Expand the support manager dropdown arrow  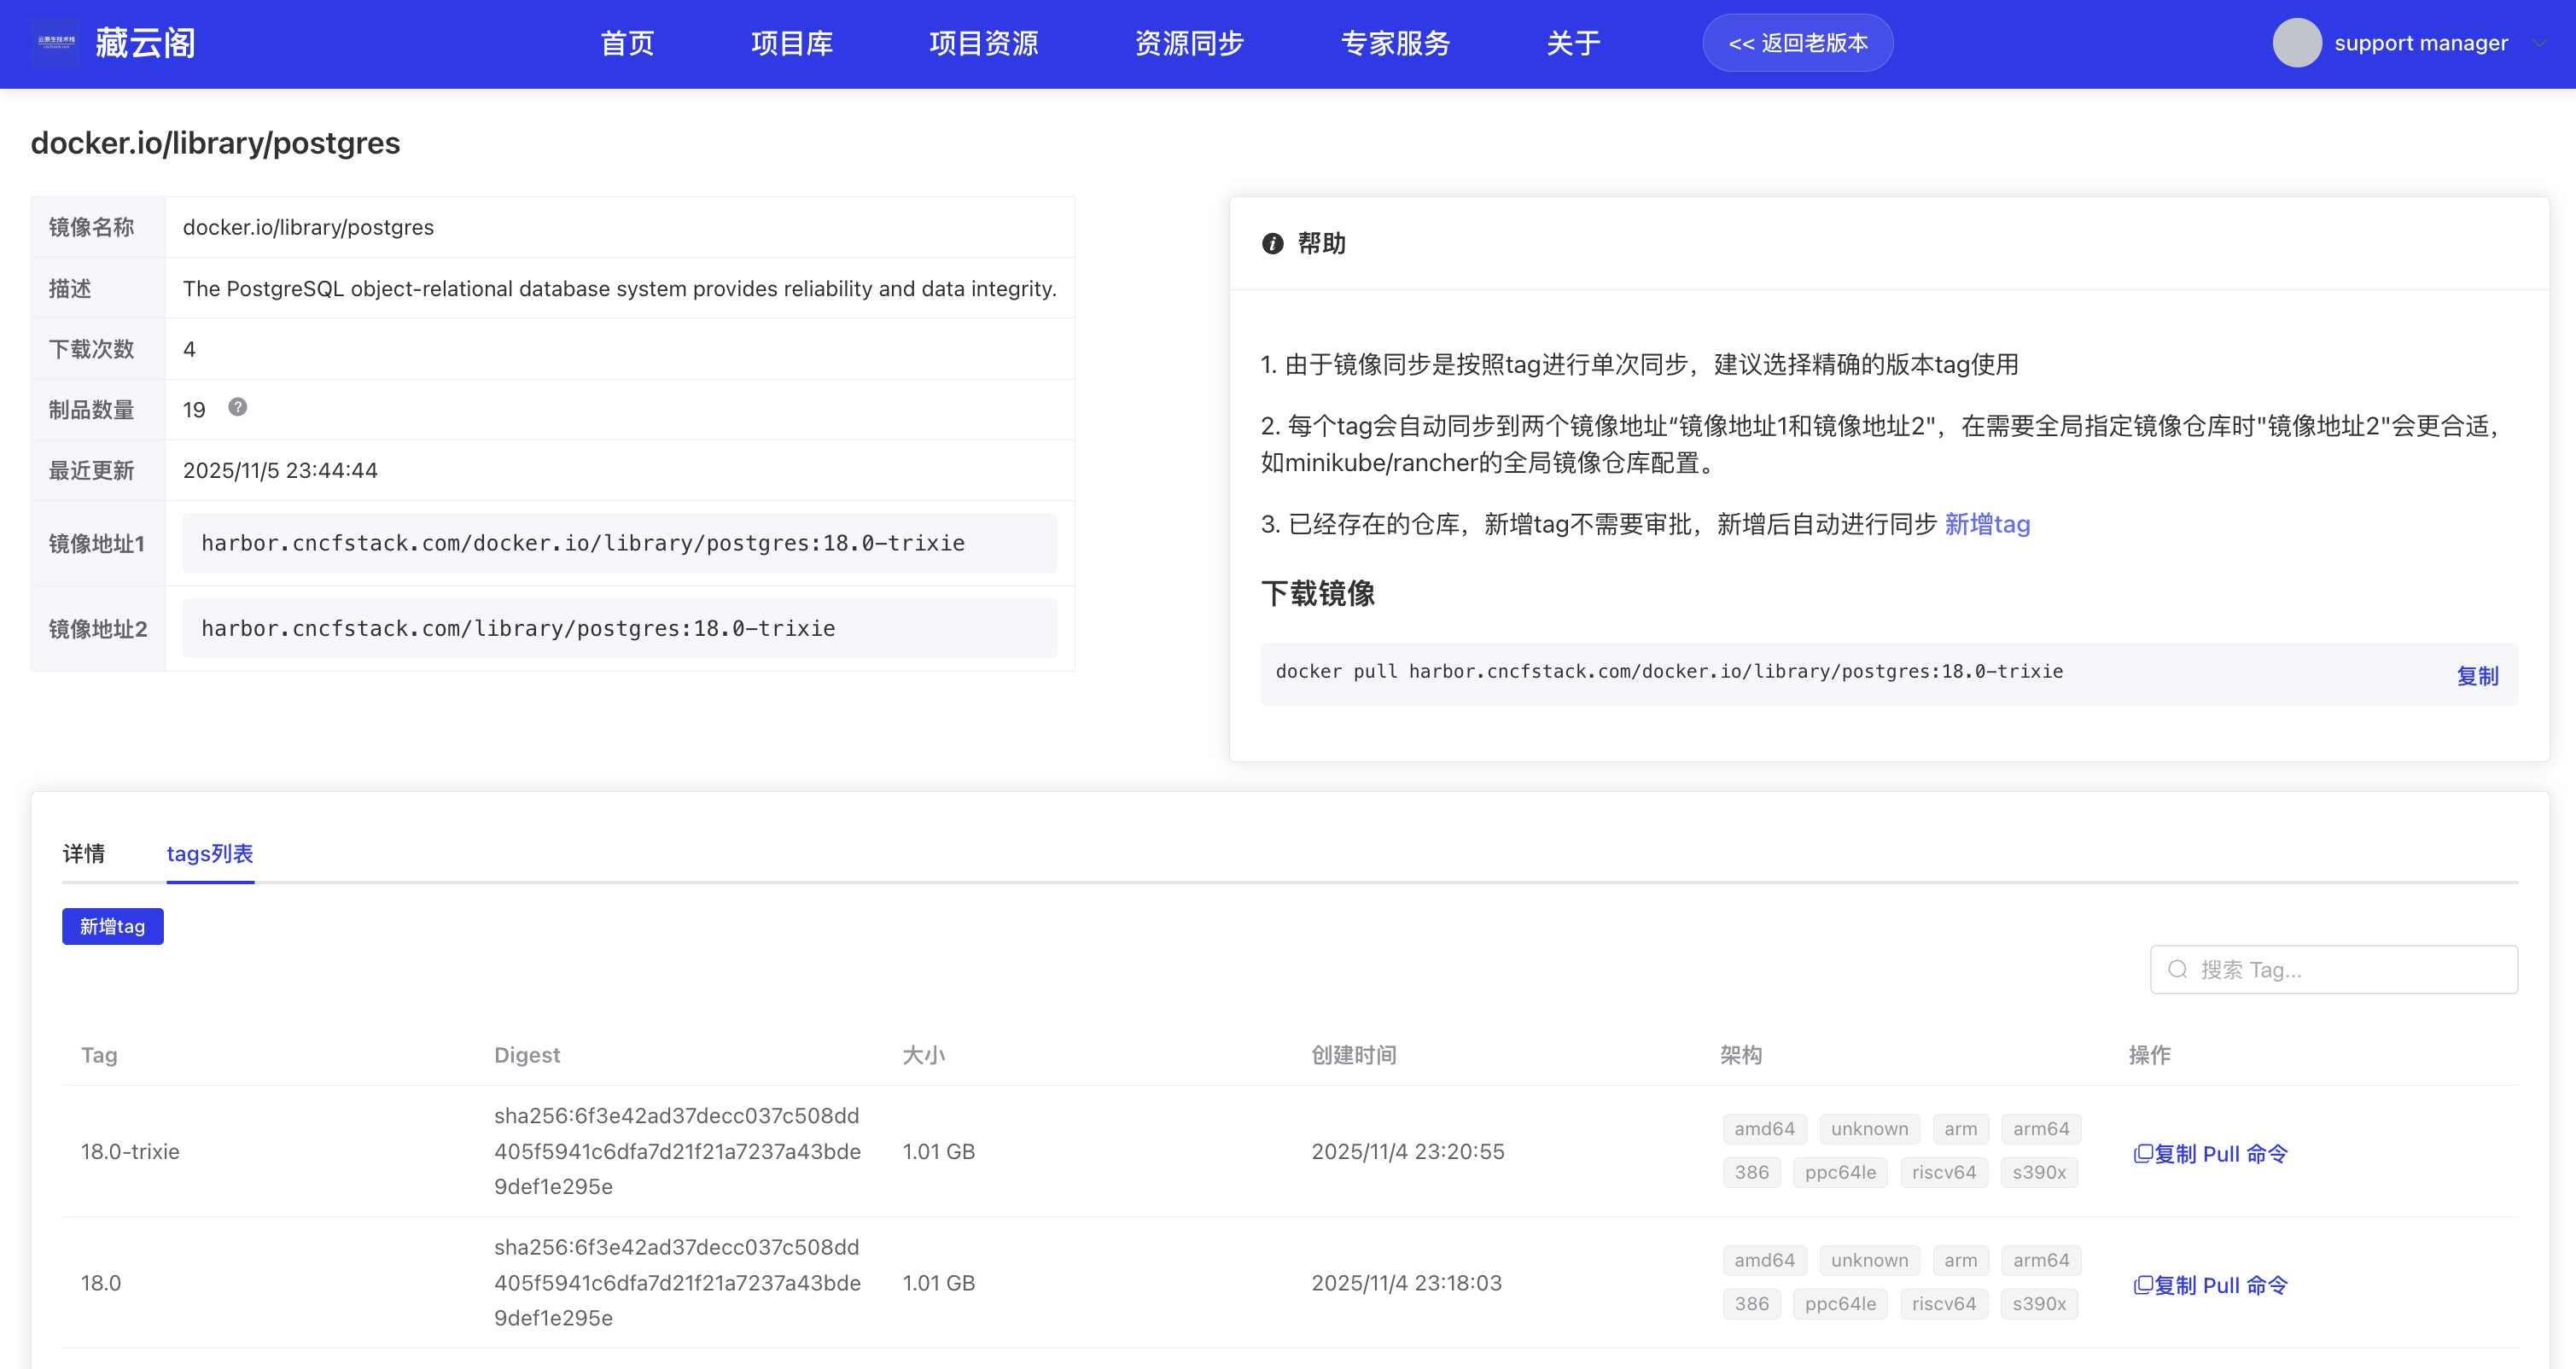tap(2540, 43)
